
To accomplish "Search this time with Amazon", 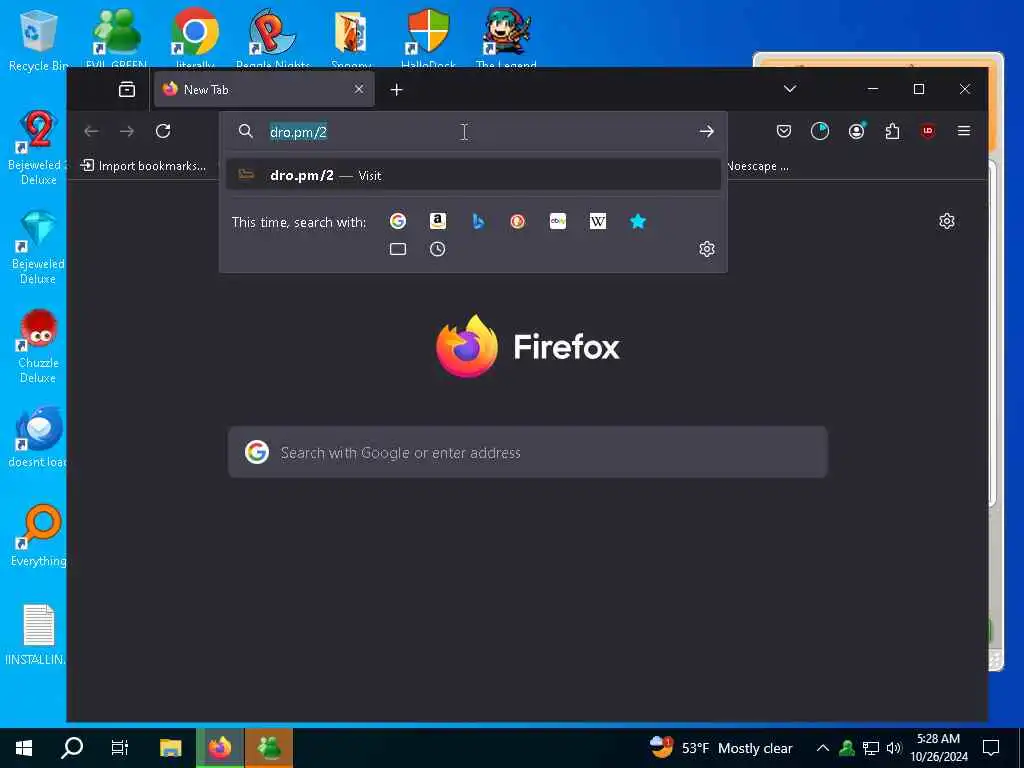I will click(x=438, y=221).
